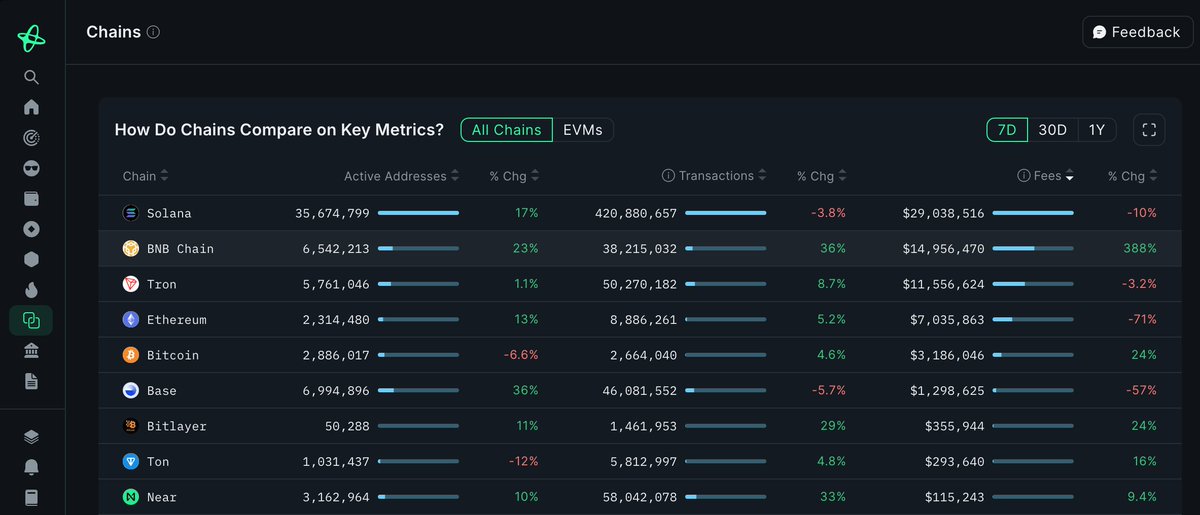
Task: Click the info icon beside Chains title
Action: pyautogui.click(x=153, y=32)
